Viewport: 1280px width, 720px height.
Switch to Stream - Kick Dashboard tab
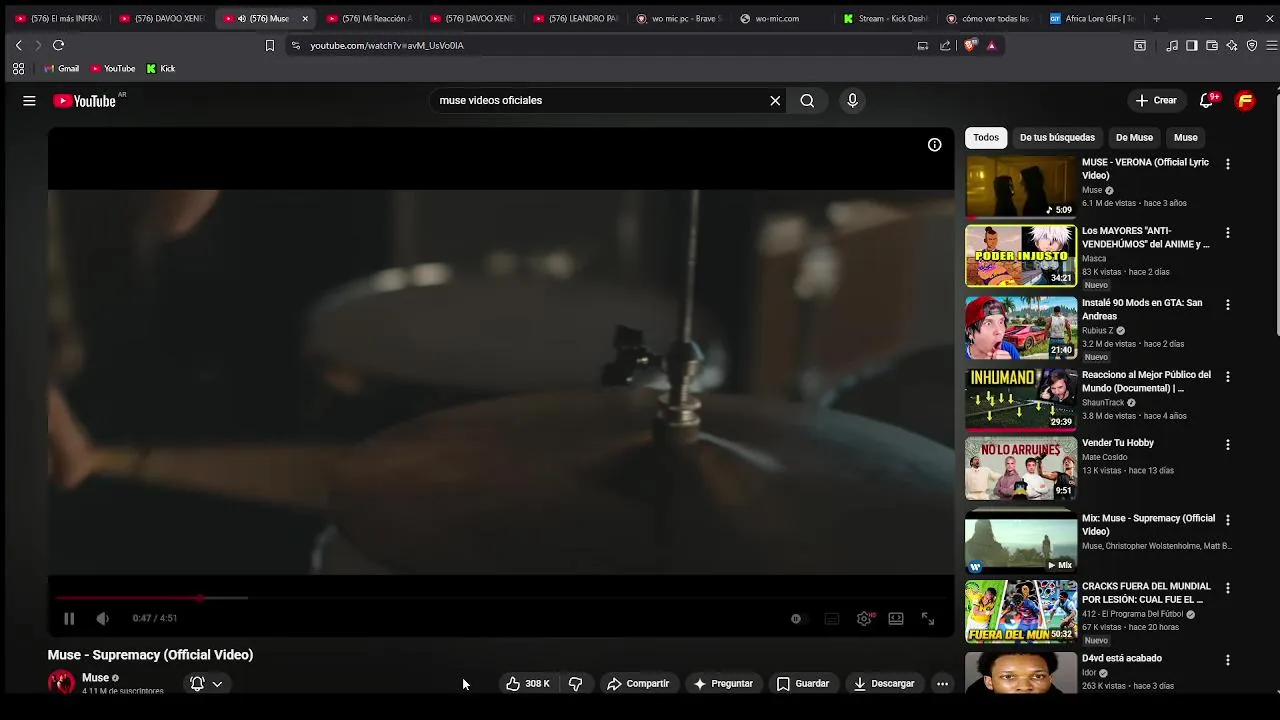(887, 18)
